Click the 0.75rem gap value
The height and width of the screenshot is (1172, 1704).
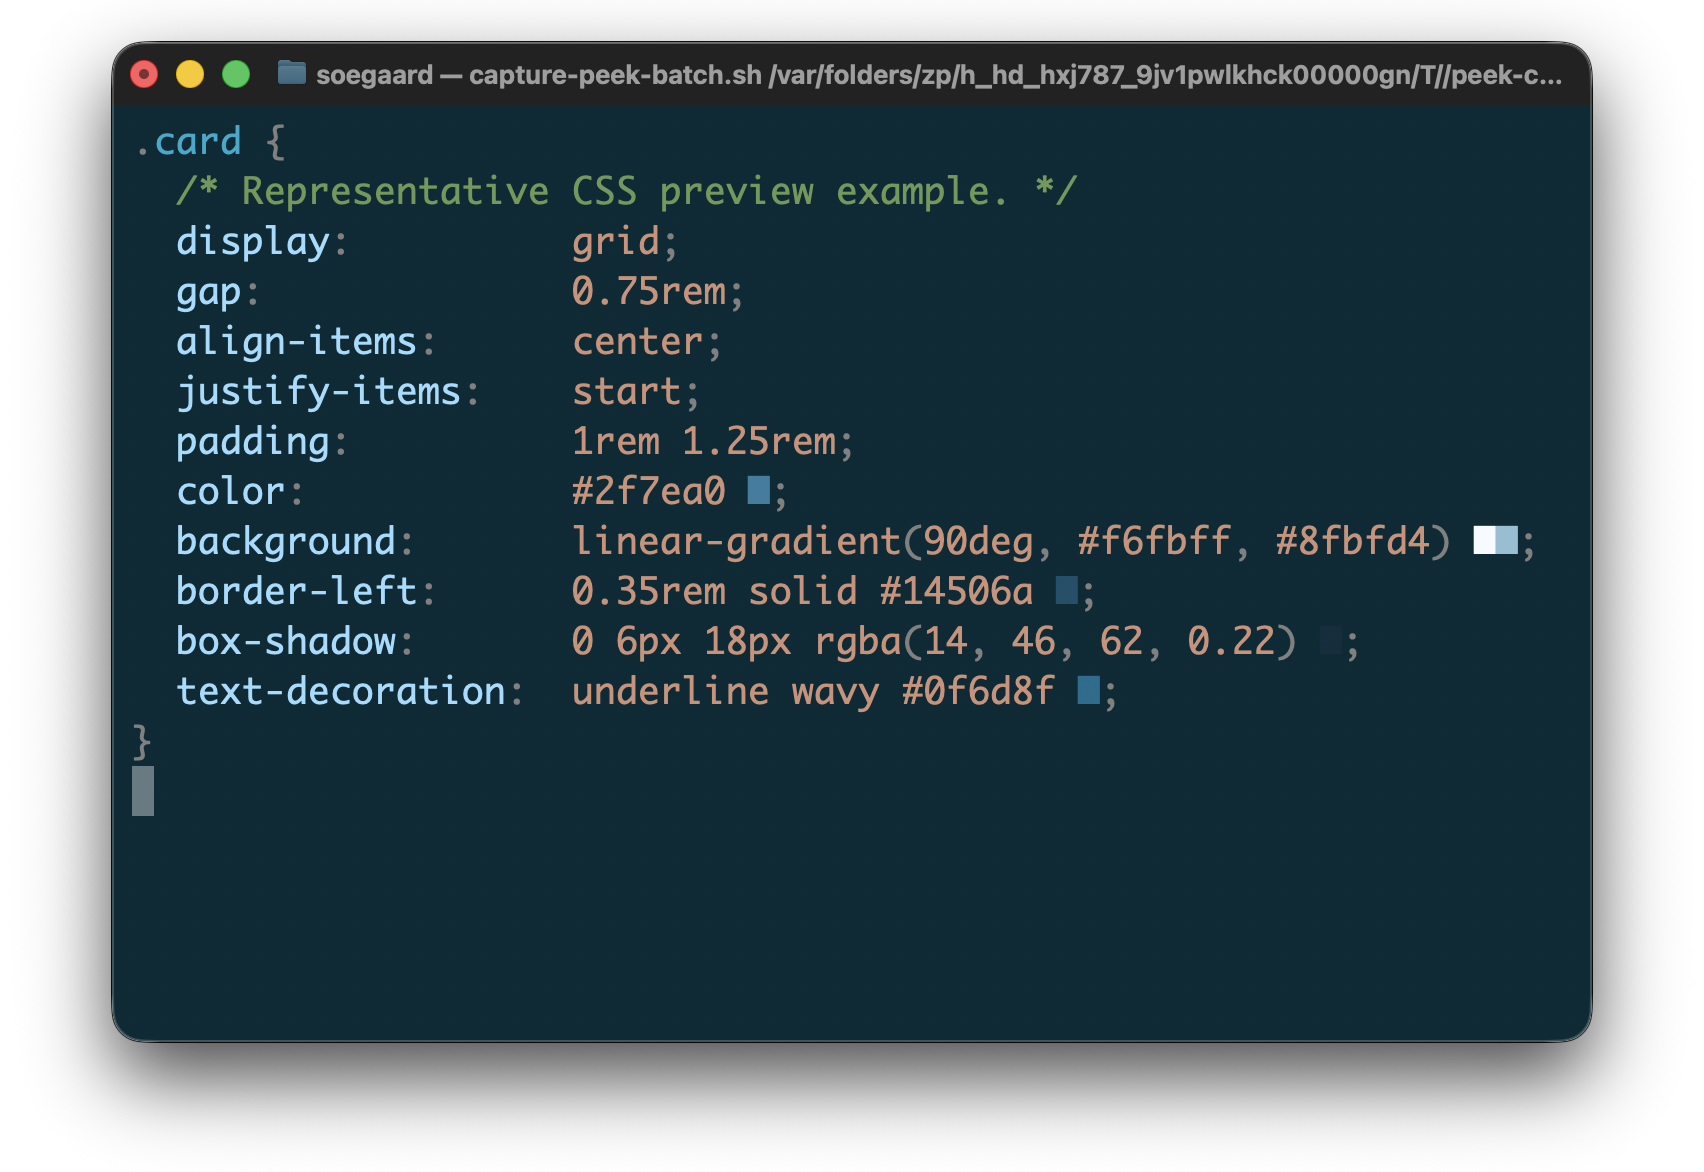coord(648,291)
